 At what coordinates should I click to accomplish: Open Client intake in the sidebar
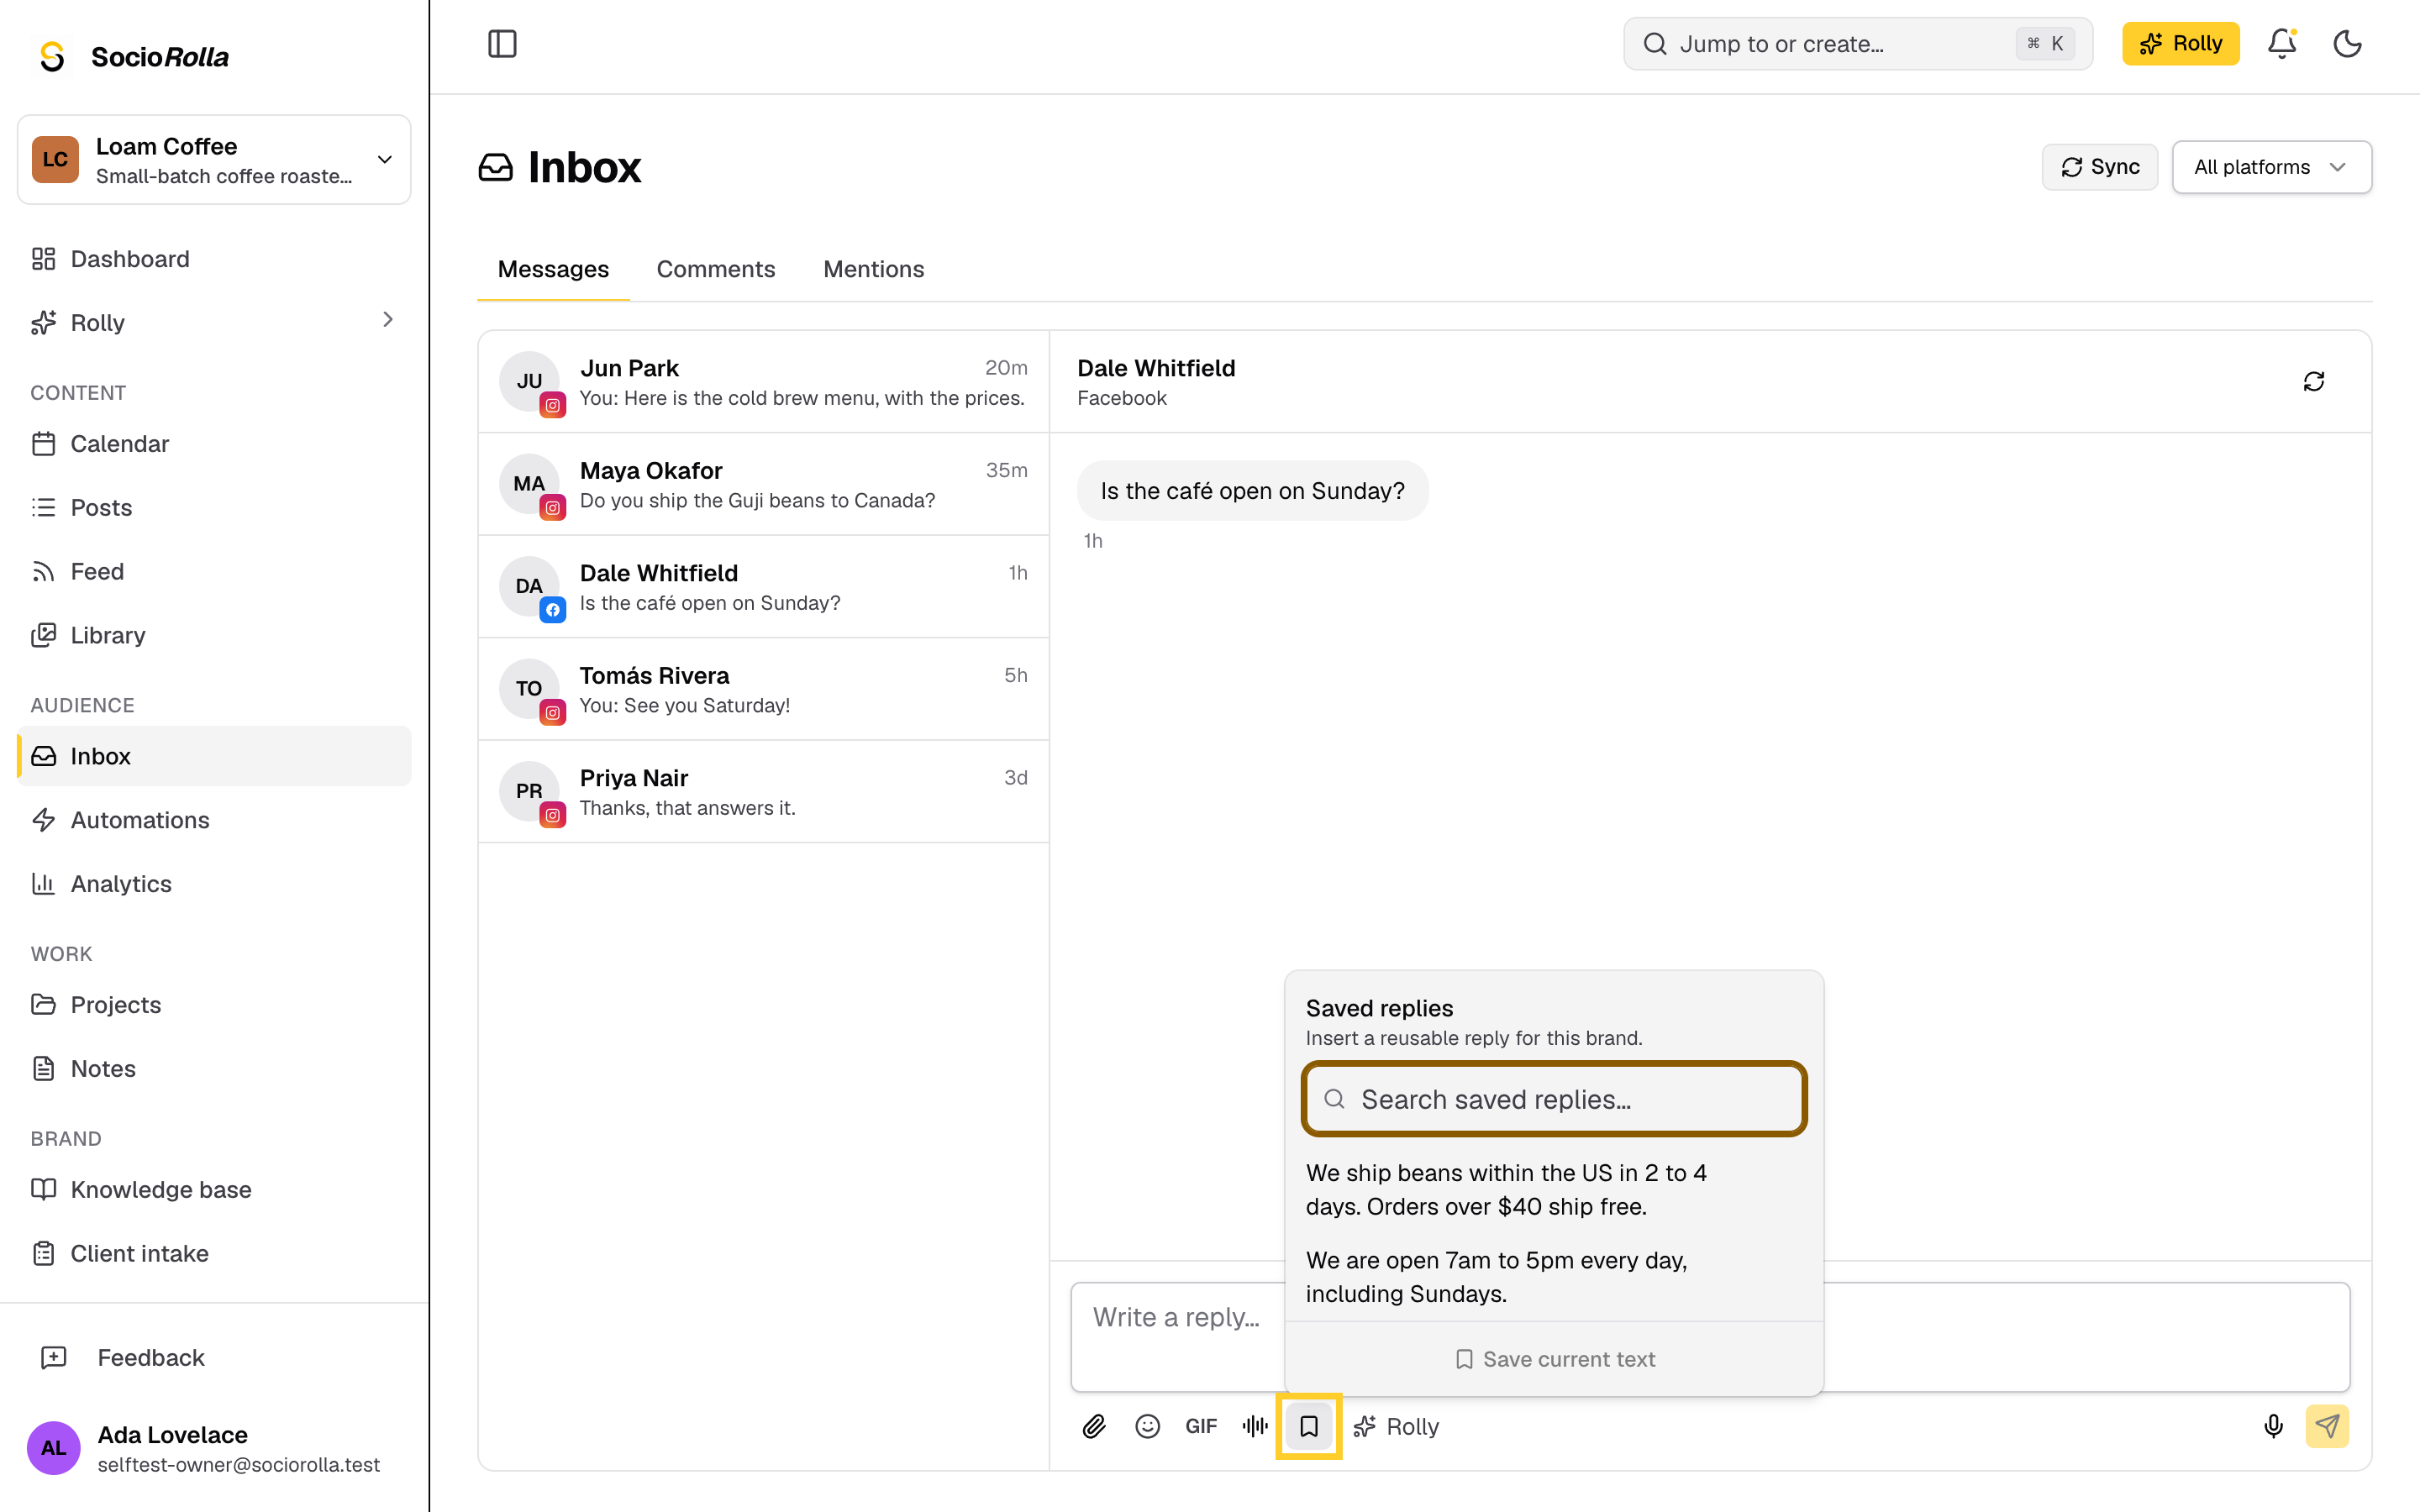point(214,1254)
